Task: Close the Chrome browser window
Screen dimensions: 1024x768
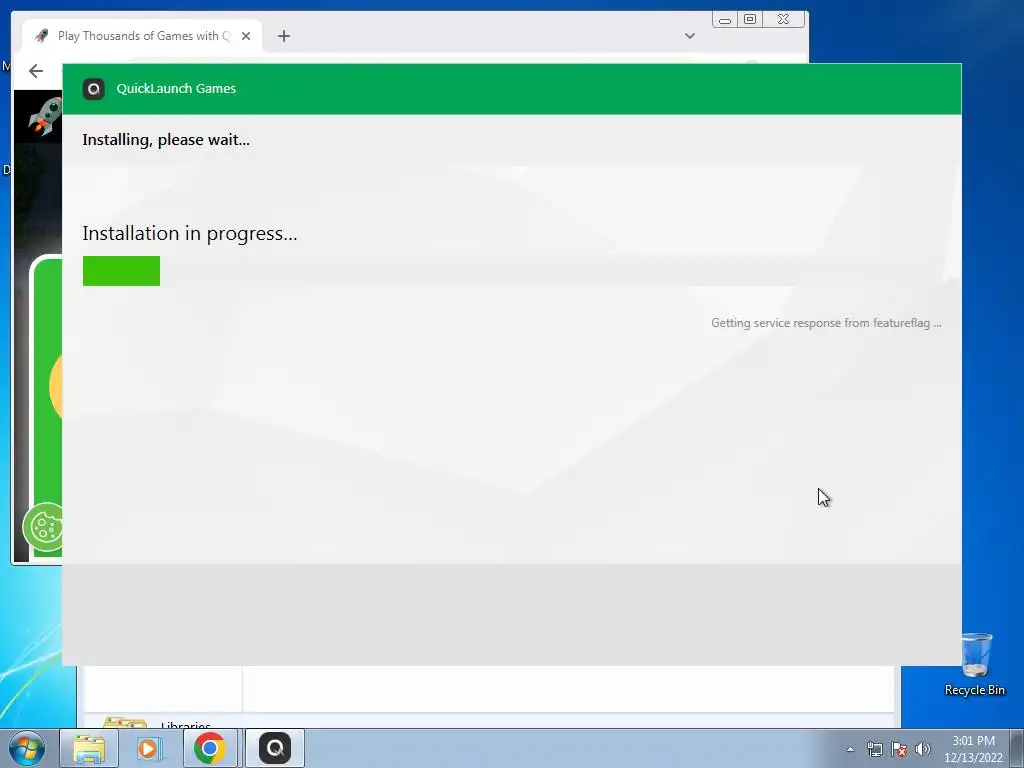Action: point(784,20)
